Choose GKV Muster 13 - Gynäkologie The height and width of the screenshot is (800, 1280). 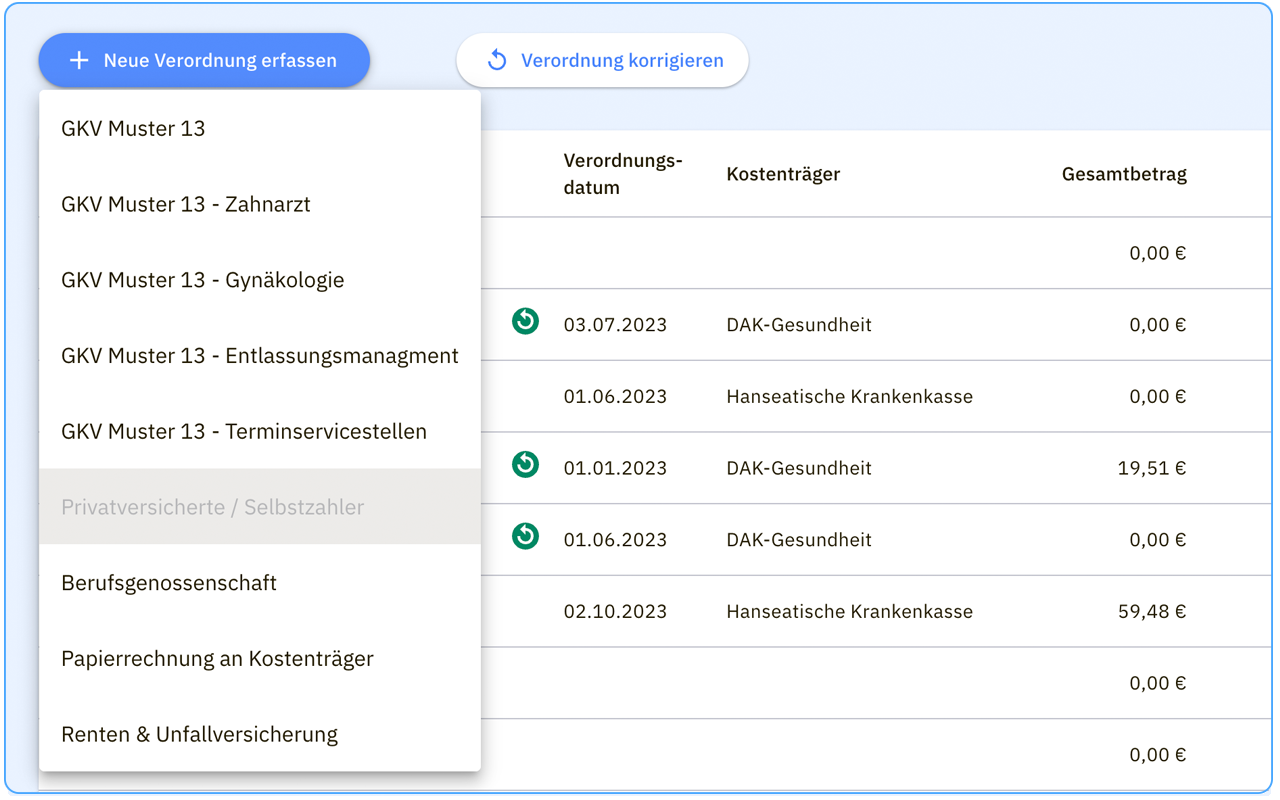pos(203,280)
